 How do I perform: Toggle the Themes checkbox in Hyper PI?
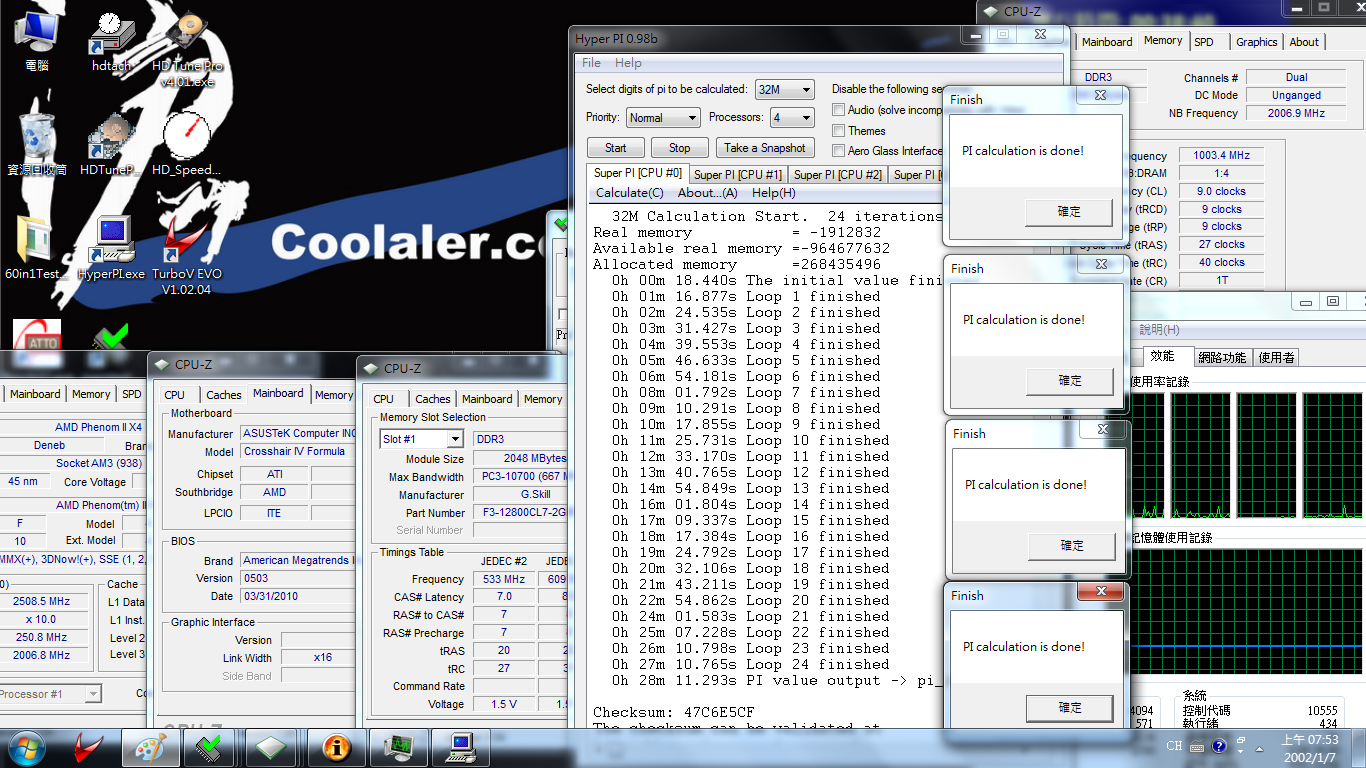[x=839, y=131]
